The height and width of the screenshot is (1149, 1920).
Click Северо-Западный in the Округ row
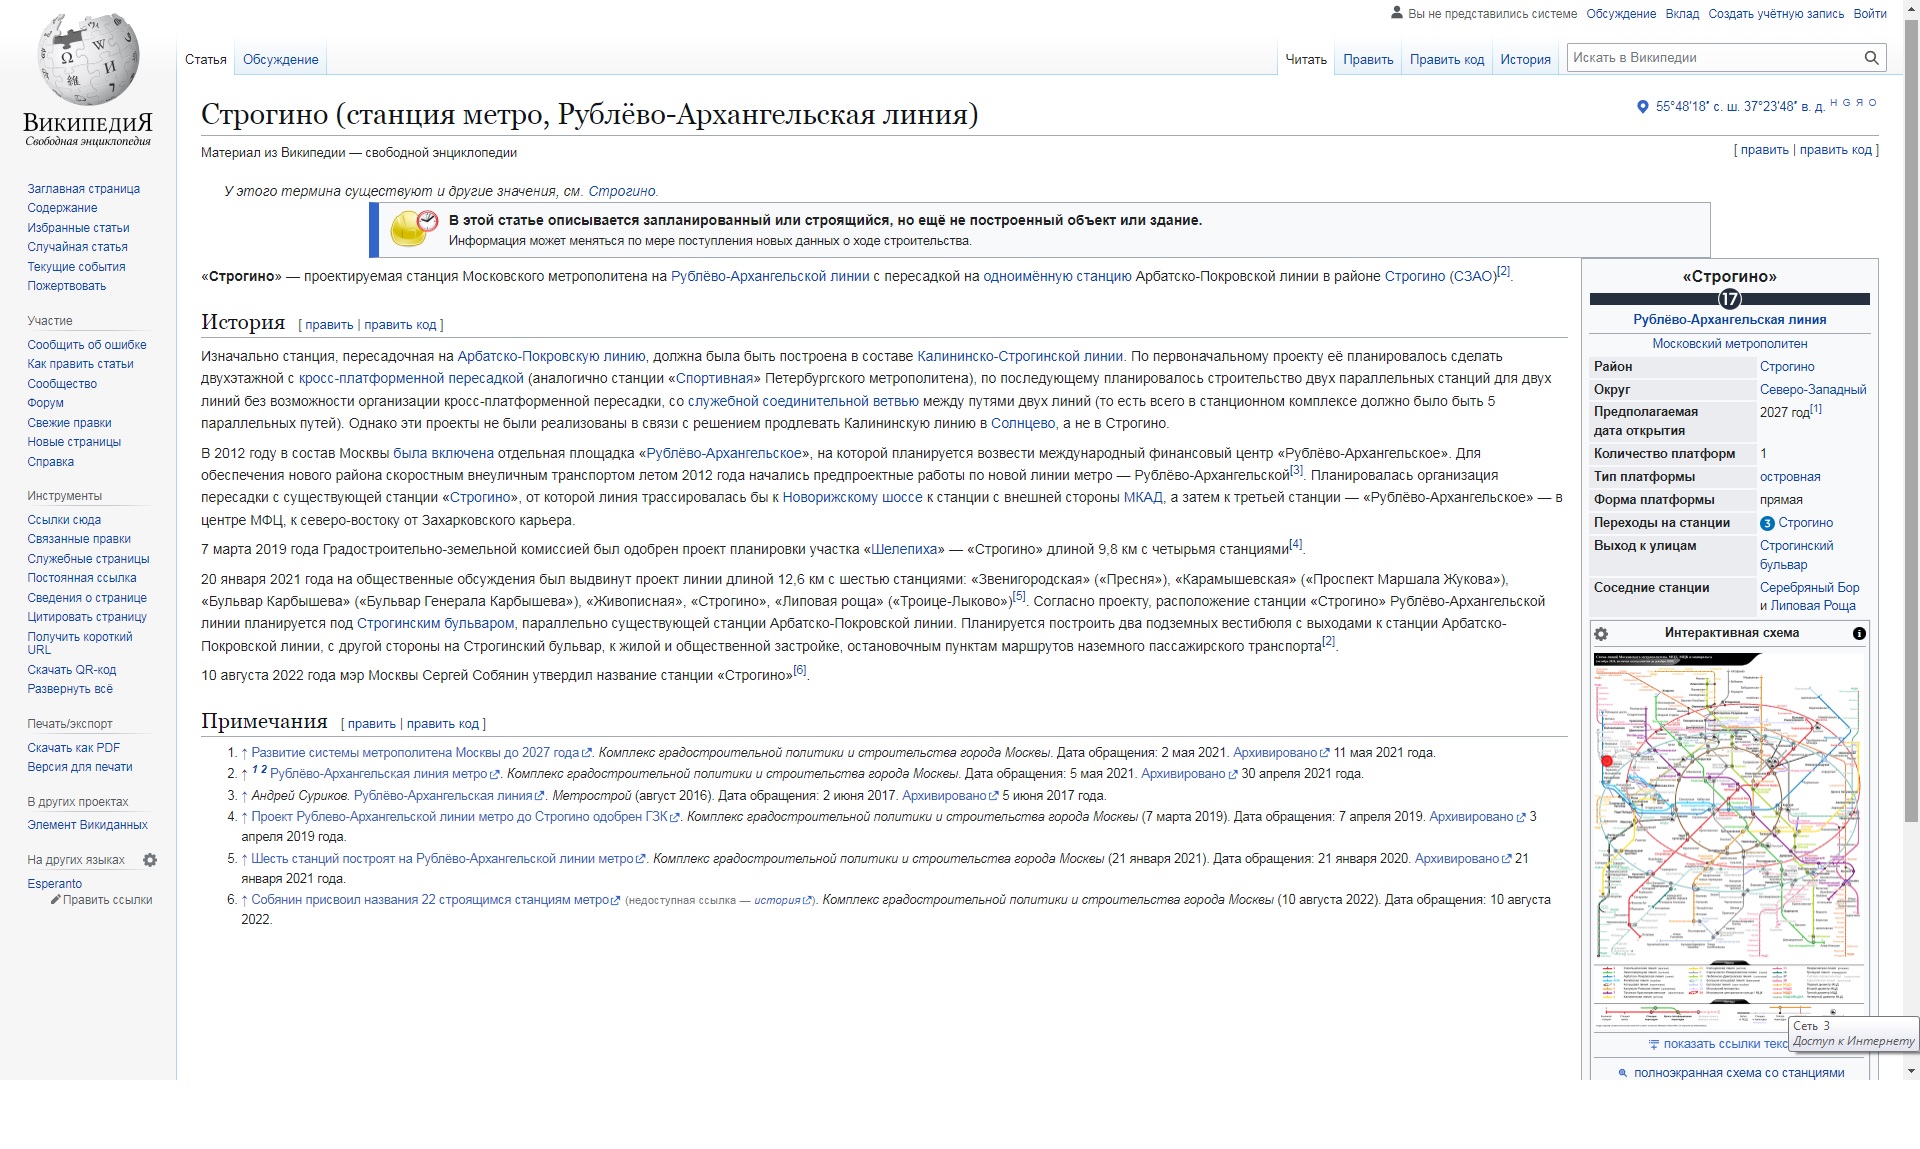1813,390
